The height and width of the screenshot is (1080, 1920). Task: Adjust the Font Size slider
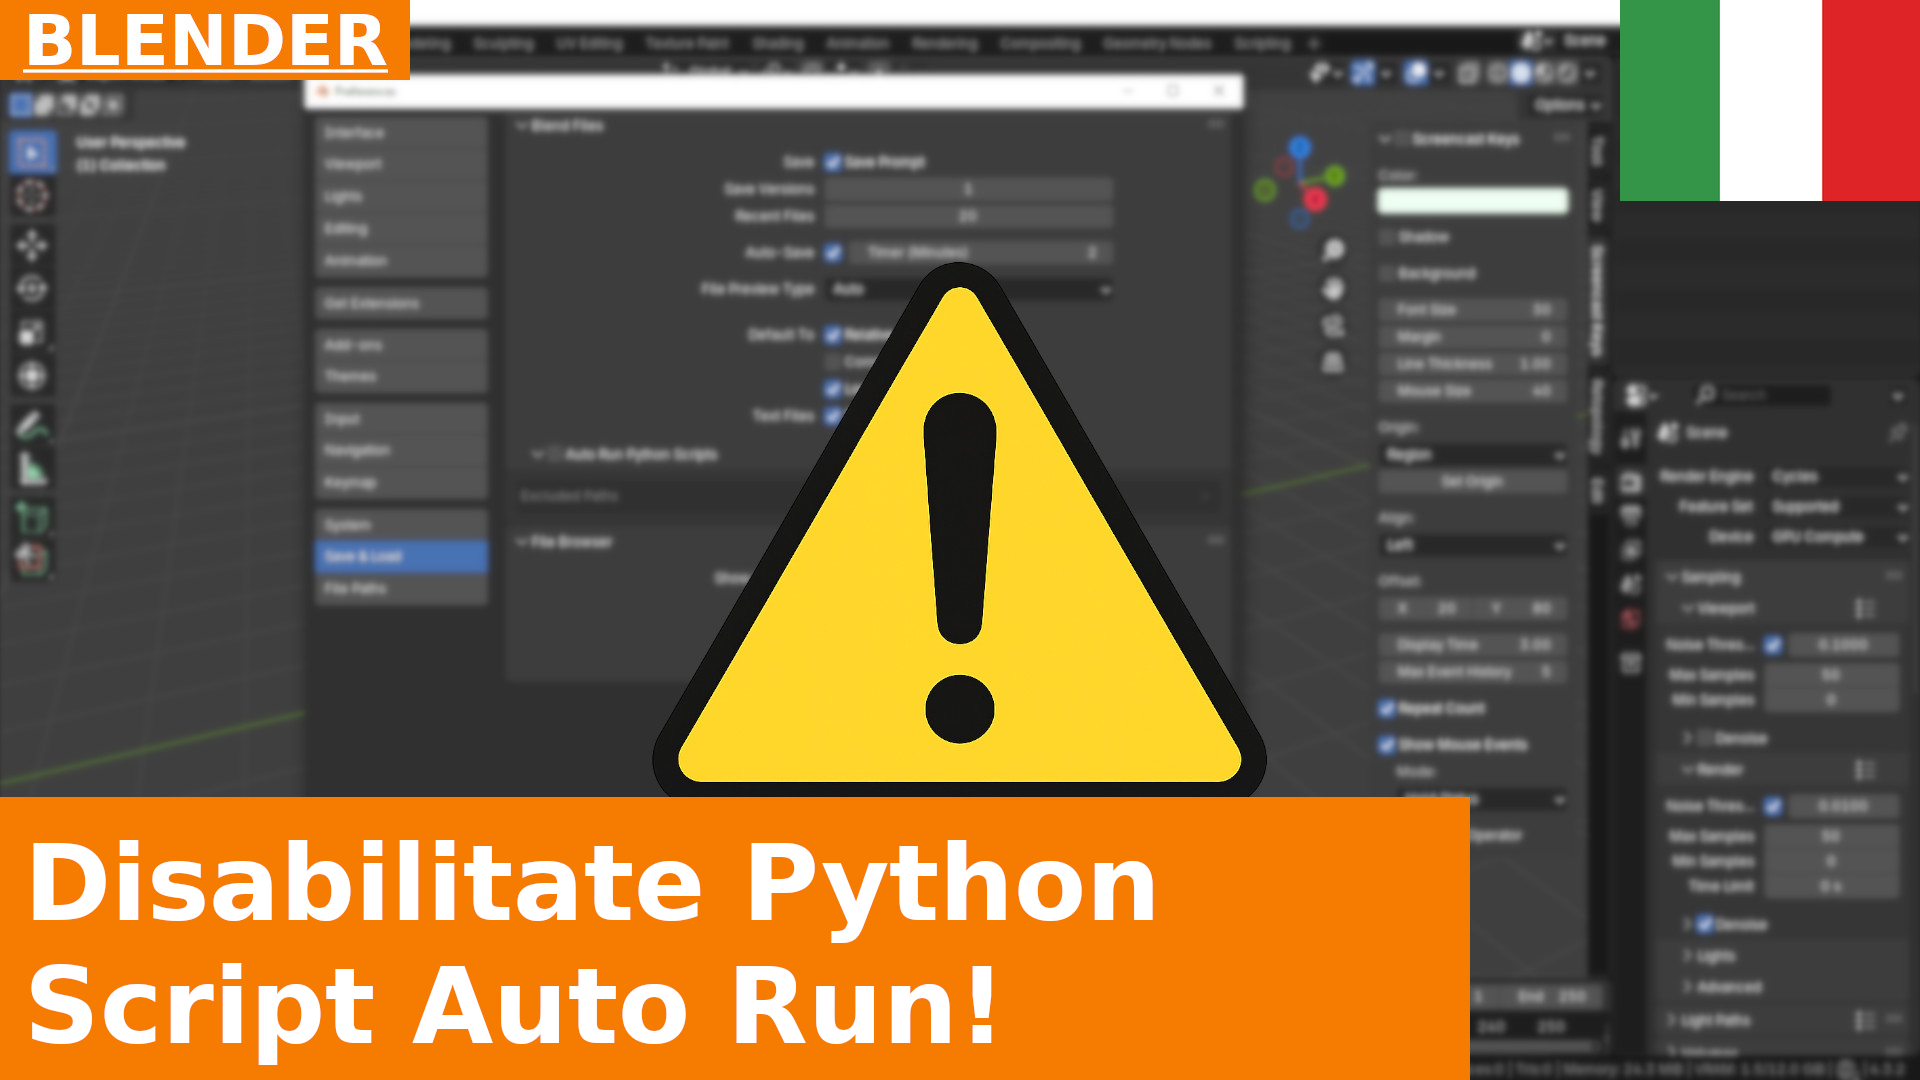click(x=1473, y=310)
